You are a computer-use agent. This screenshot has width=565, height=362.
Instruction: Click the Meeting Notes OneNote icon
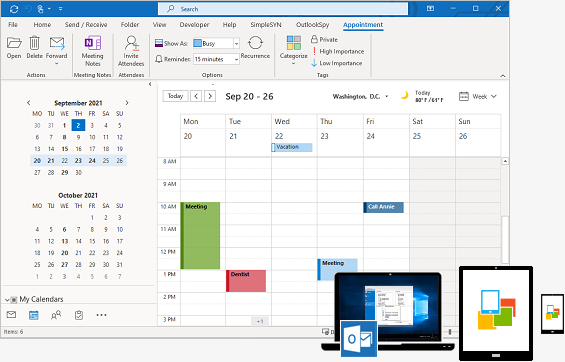(92, 43)
